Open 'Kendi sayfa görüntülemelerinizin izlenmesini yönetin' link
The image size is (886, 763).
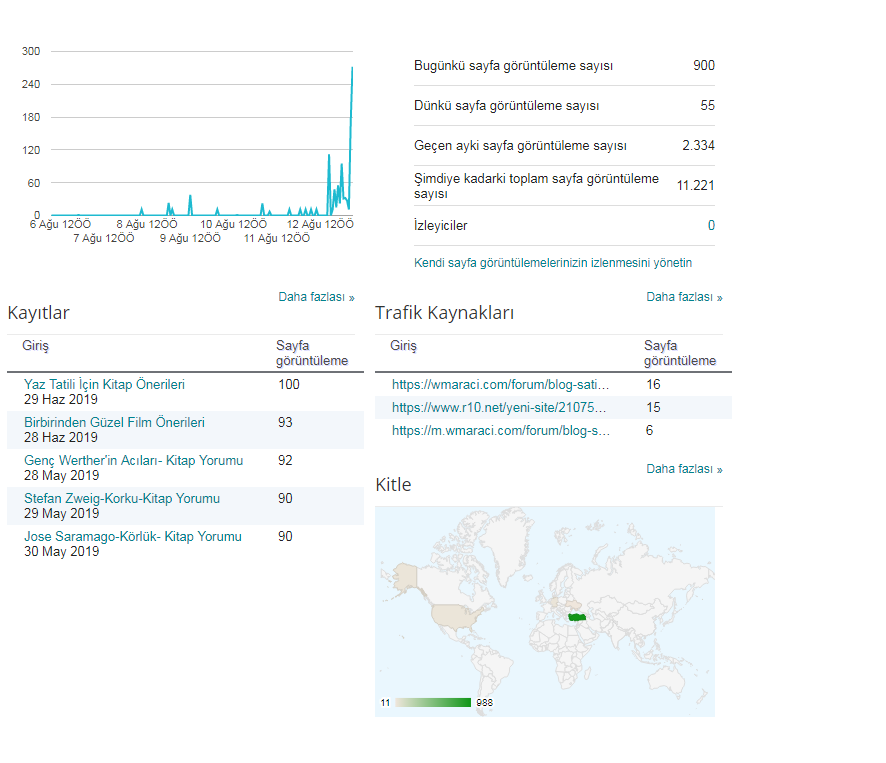tap(553, 263)
